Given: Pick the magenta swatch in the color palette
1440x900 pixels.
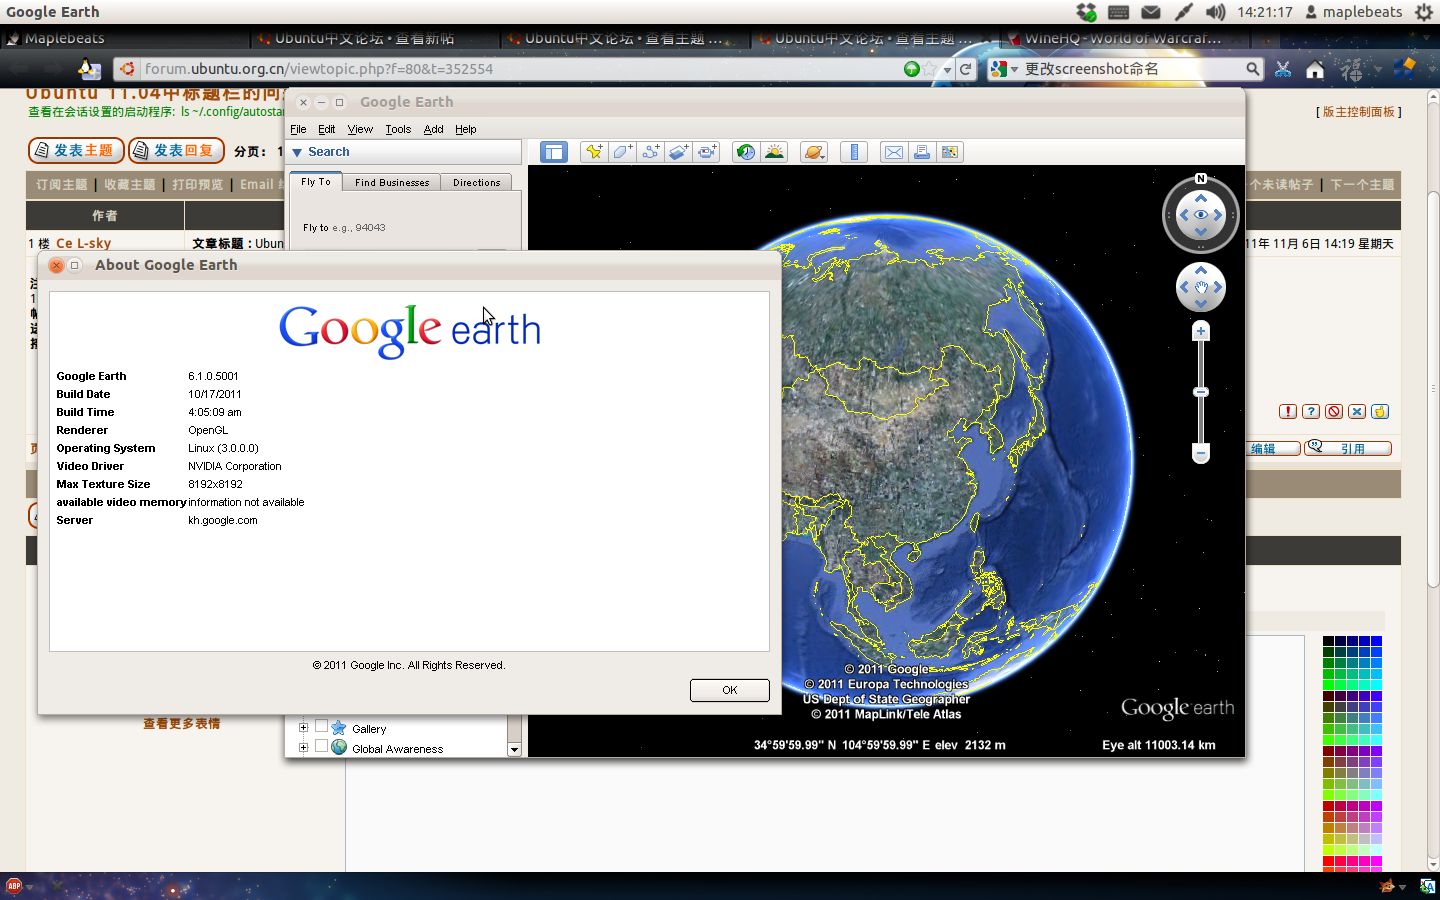Looking at the screenshot, I should [x=1376, y=860].
